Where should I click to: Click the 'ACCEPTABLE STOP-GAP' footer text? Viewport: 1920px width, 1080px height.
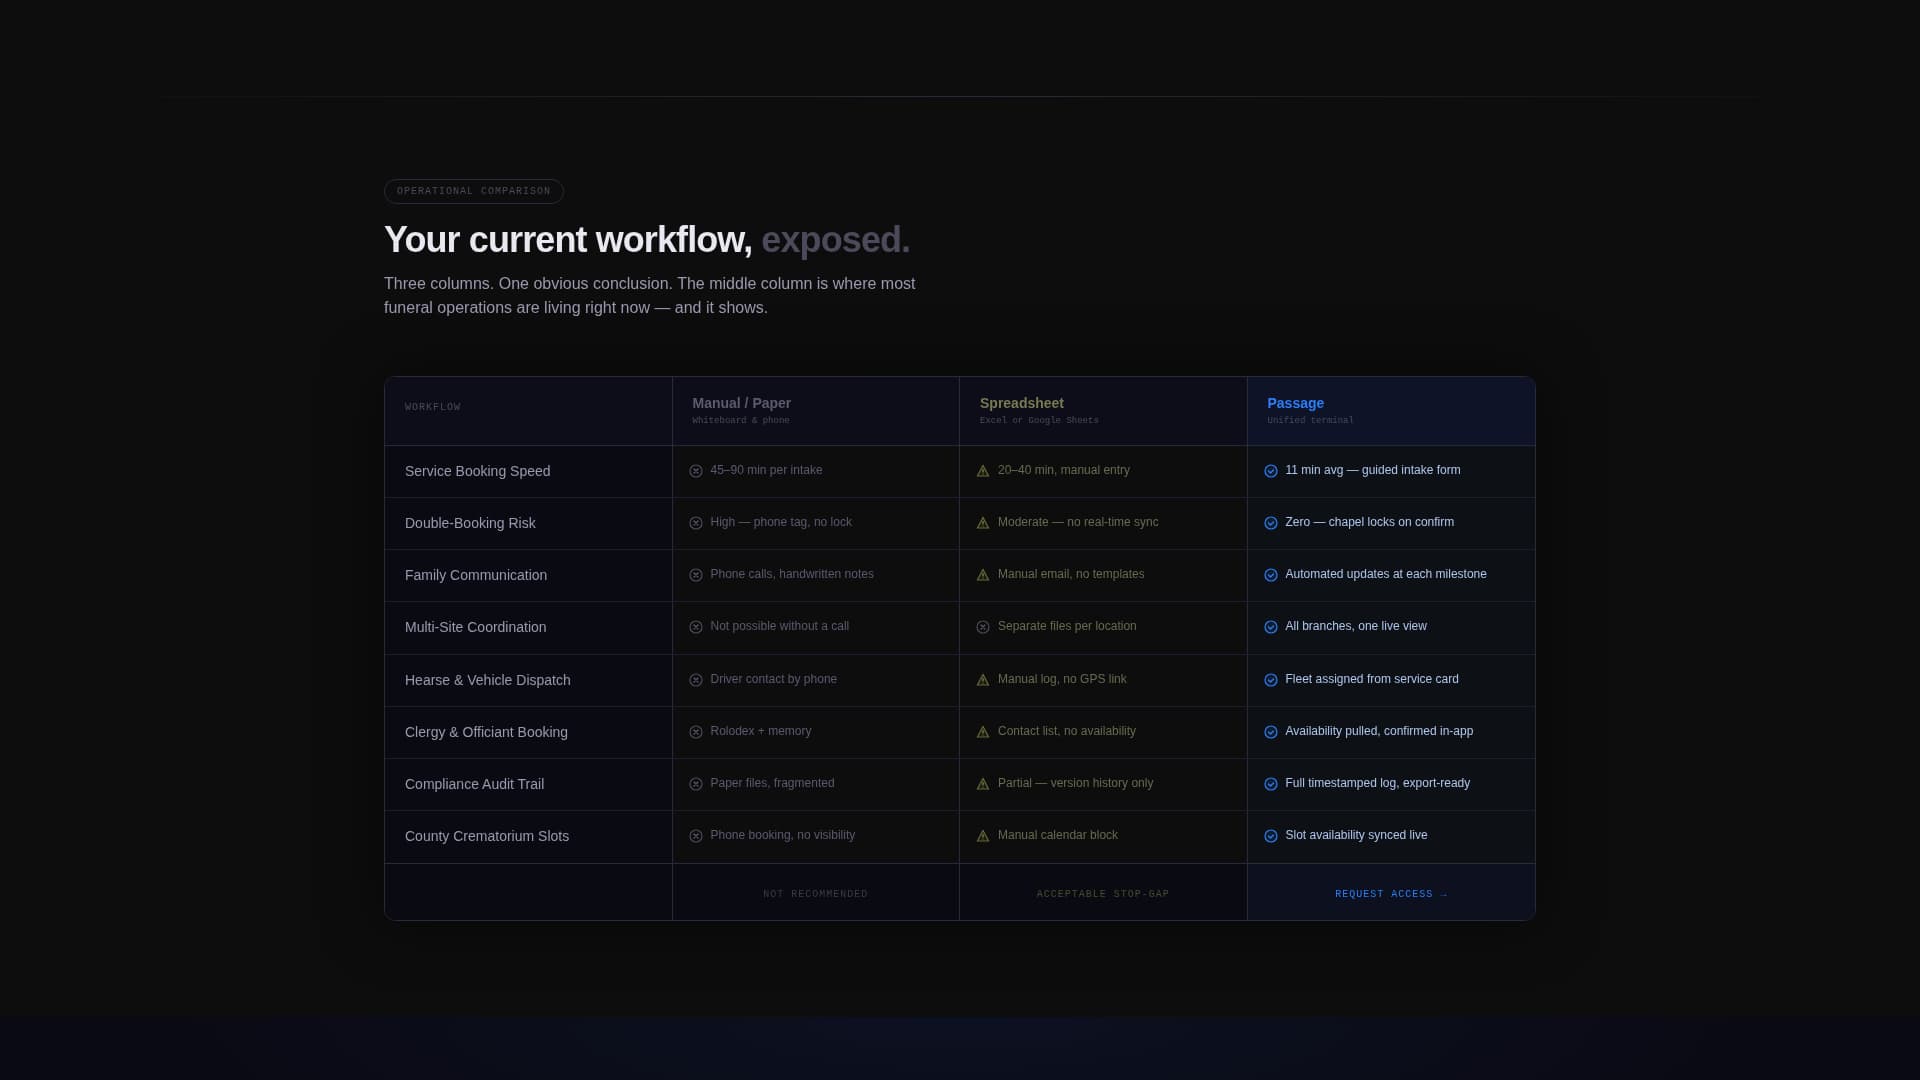tap(1103, 894)
